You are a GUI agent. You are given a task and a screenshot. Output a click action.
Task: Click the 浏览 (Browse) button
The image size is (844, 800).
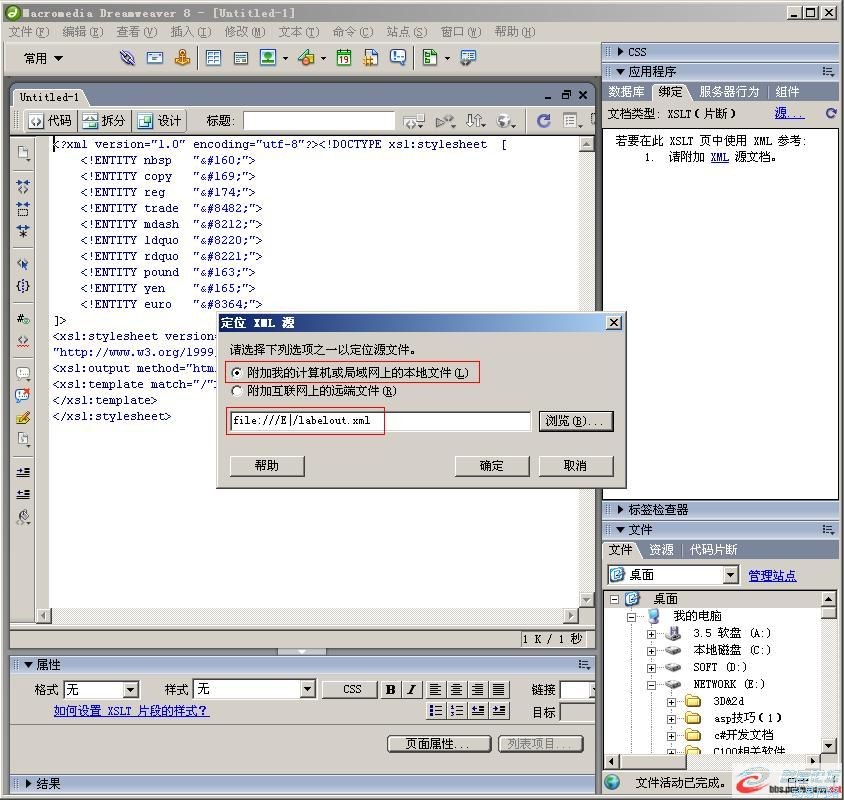[x=575, y=421]
